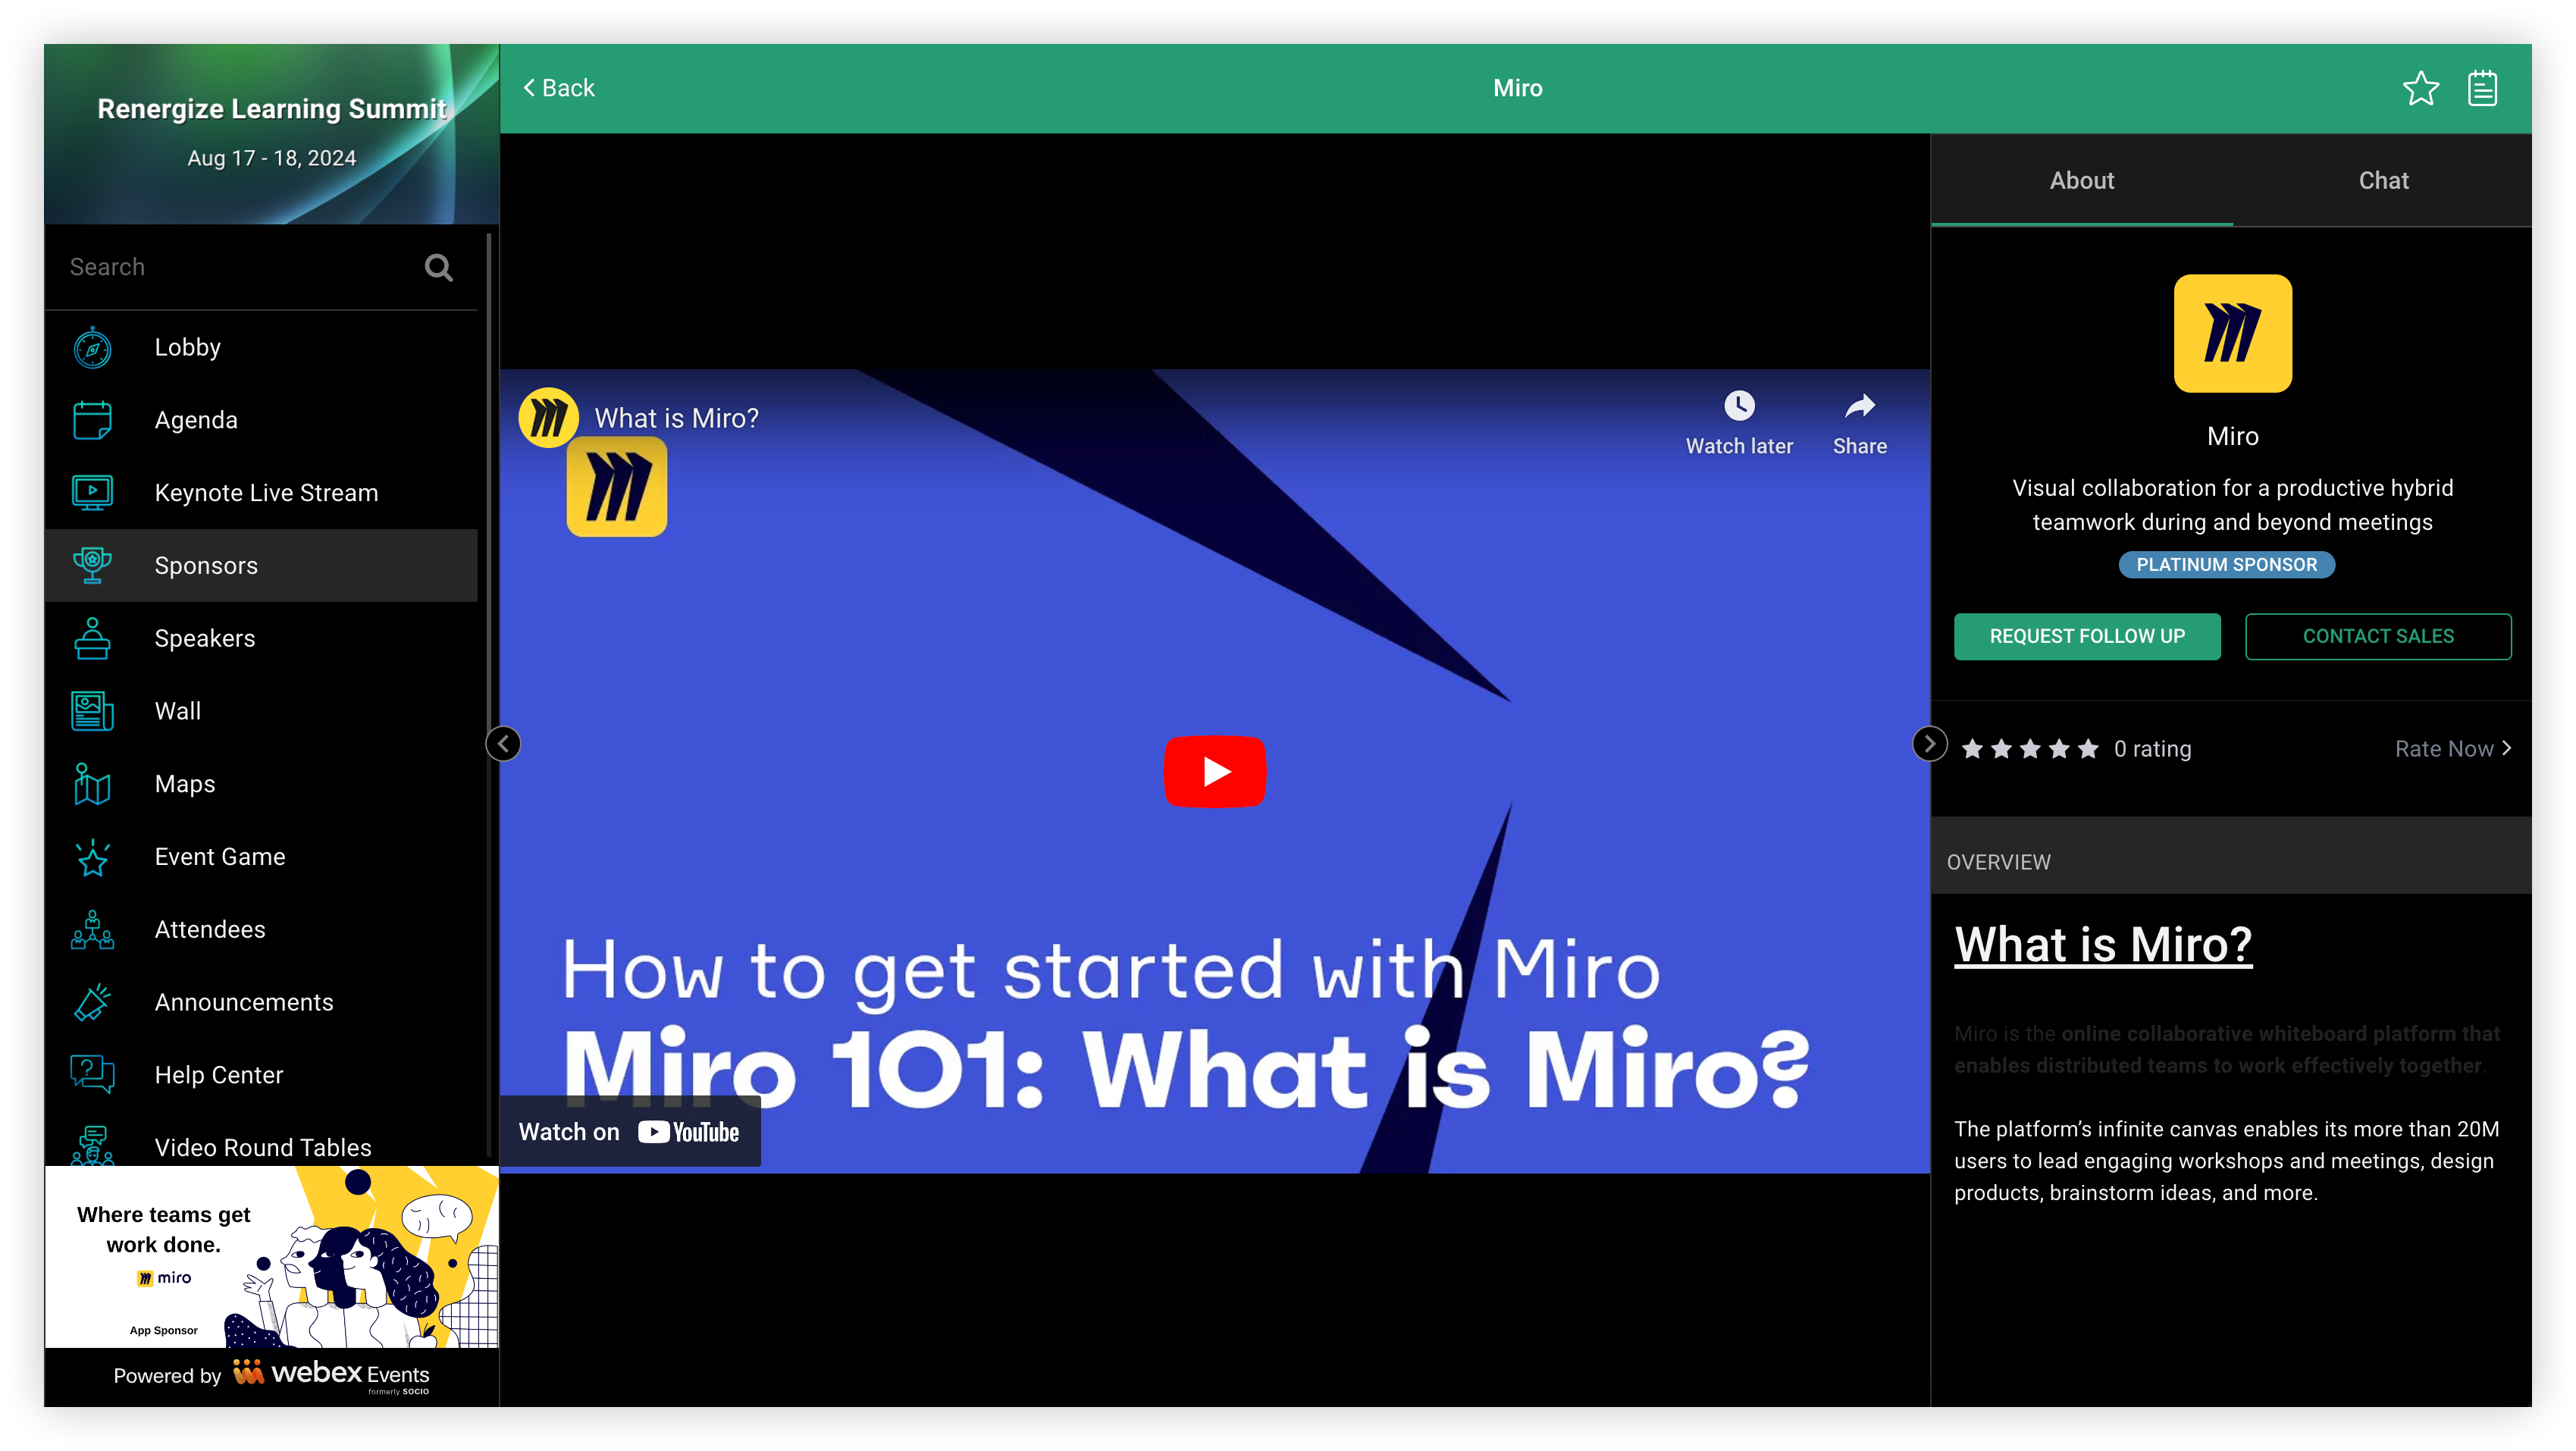The width and height of the screenshot is (2576, 1451).
Task: Open Attendees menu item
Action: click(261, 930)
